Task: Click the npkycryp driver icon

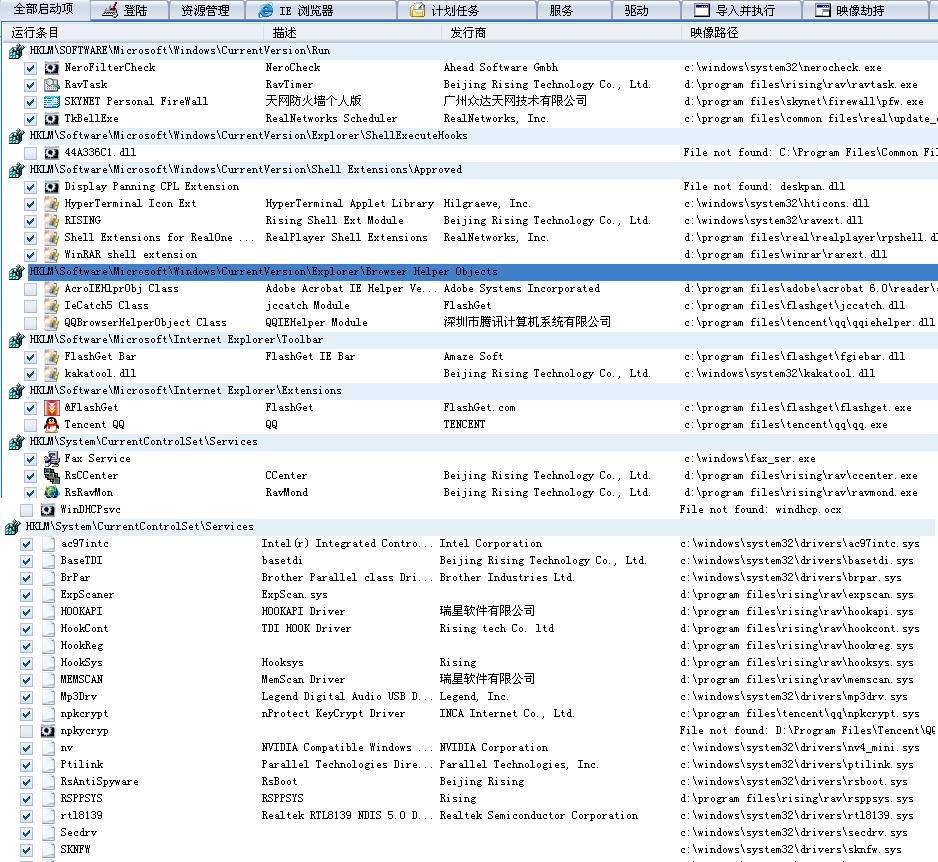Action: click(48, 731)
